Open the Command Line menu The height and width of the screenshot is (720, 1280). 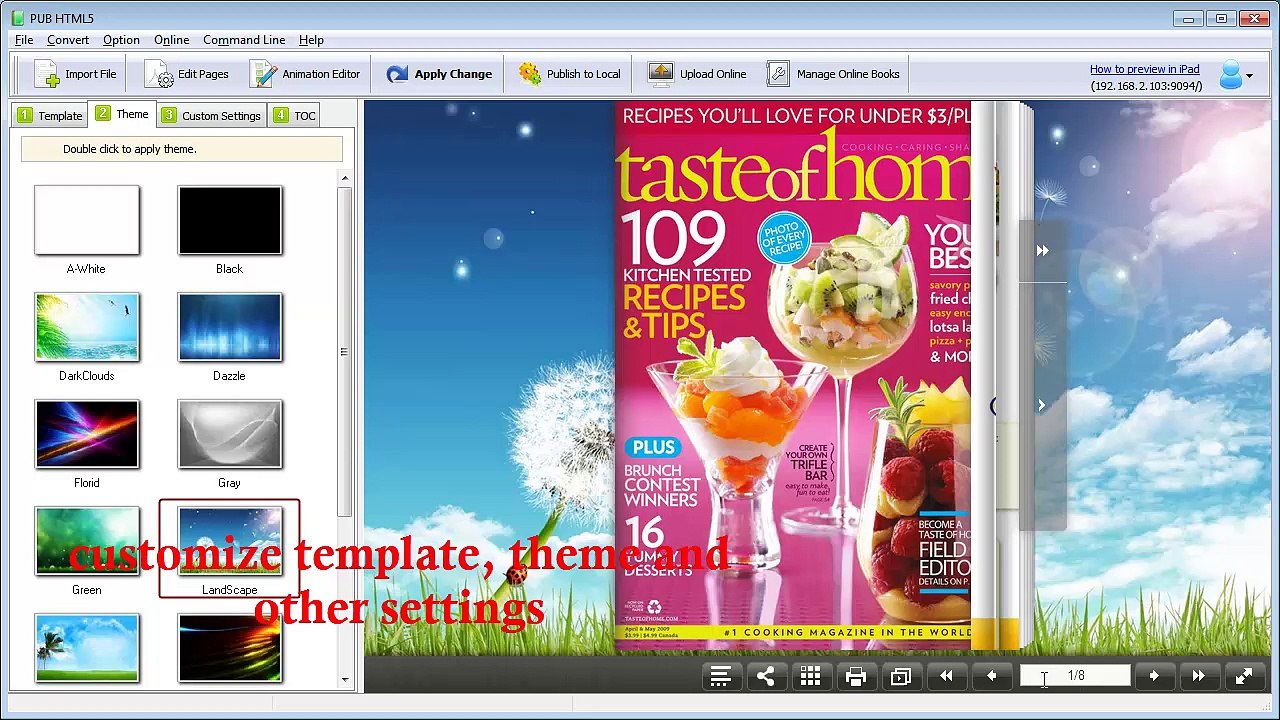(244, 40)
